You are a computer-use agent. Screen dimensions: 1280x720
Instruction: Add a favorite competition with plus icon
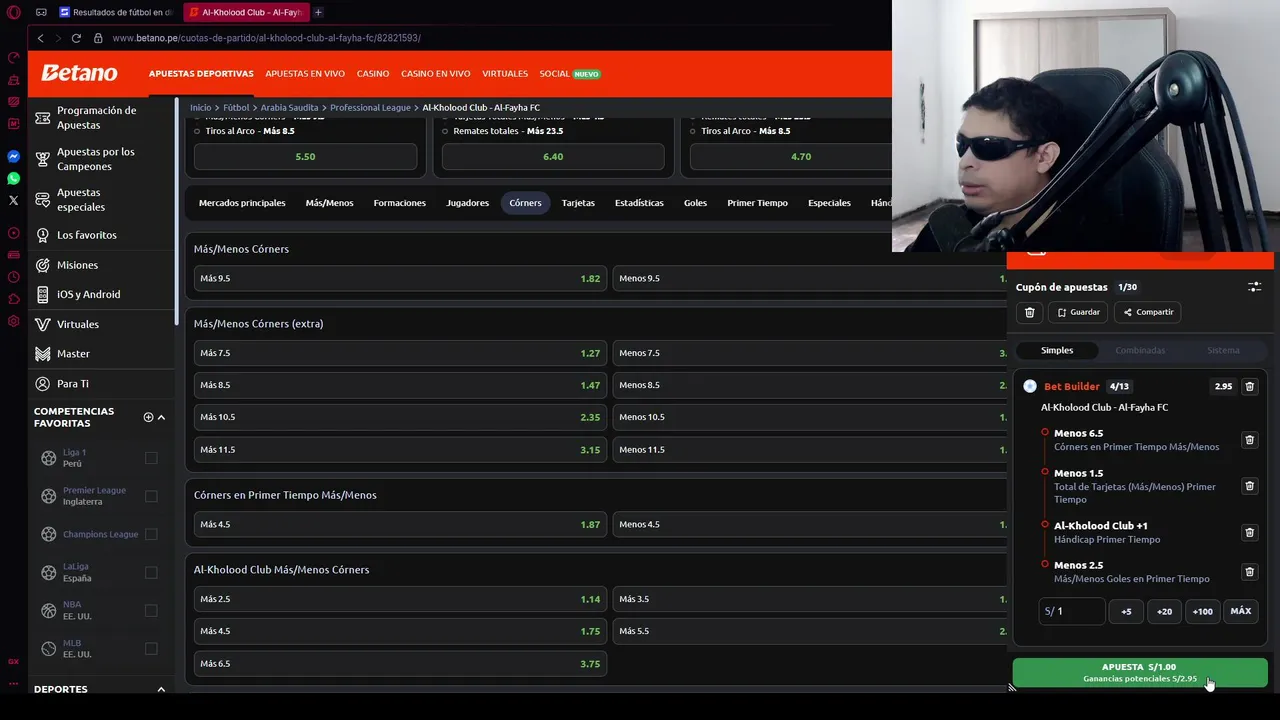pos(148,417)
